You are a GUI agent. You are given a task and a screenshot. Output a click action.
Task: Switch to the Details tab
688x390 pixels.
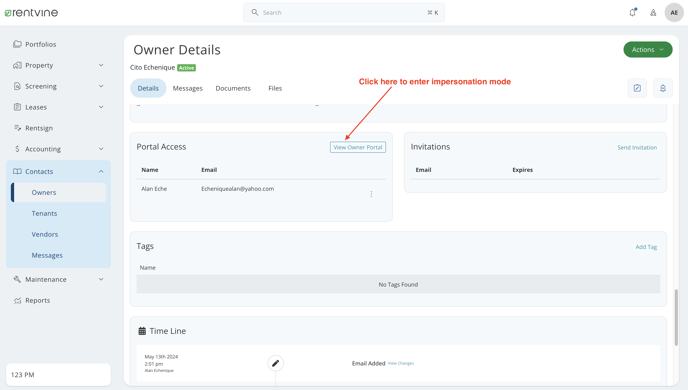coord(148,88)
